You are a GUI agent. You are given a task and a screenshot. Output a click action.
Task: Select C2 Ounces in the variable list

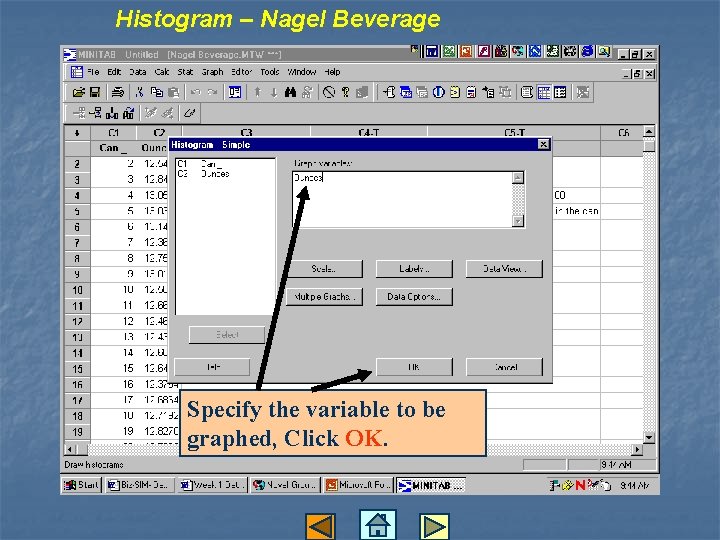pos(203,174)
